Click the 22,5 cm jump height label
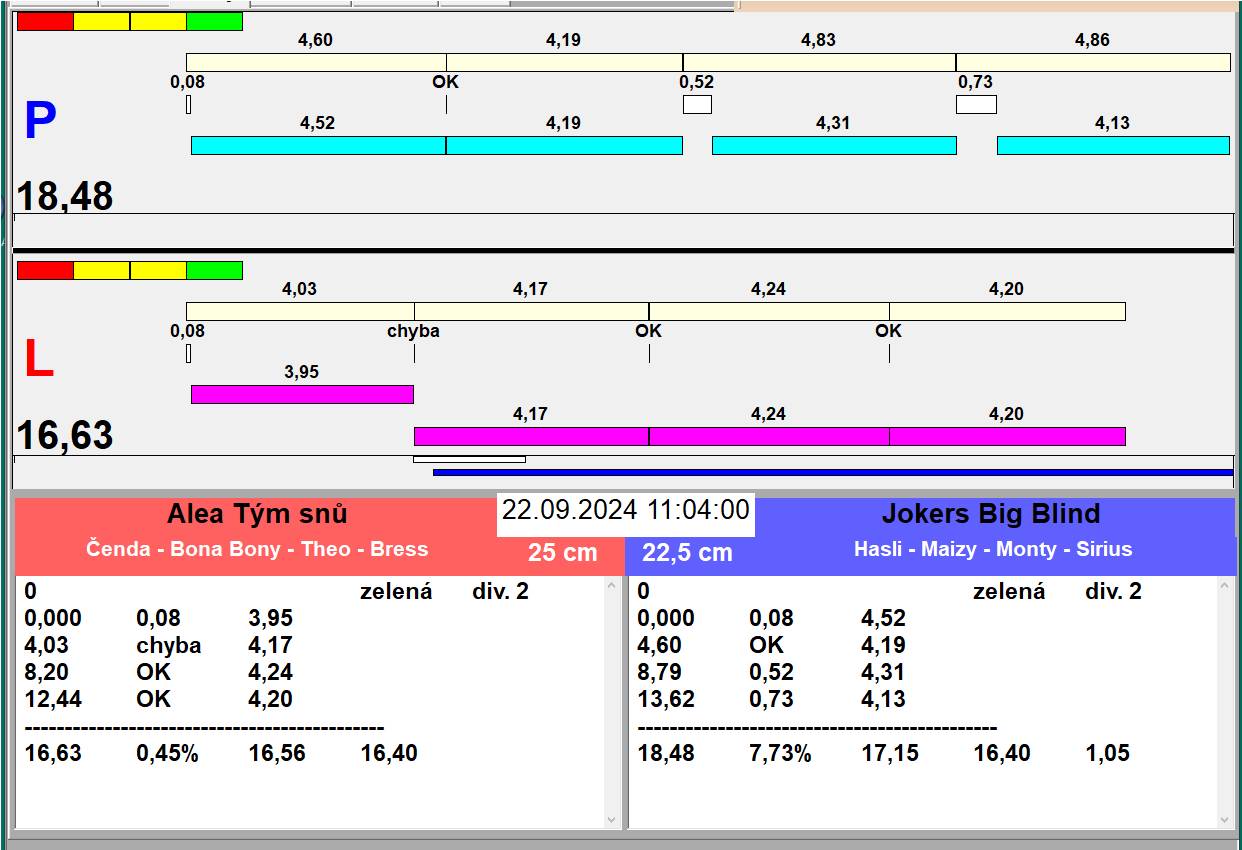Image resolution: width=1242 pixels, height=850 pixels. [687, 552]
